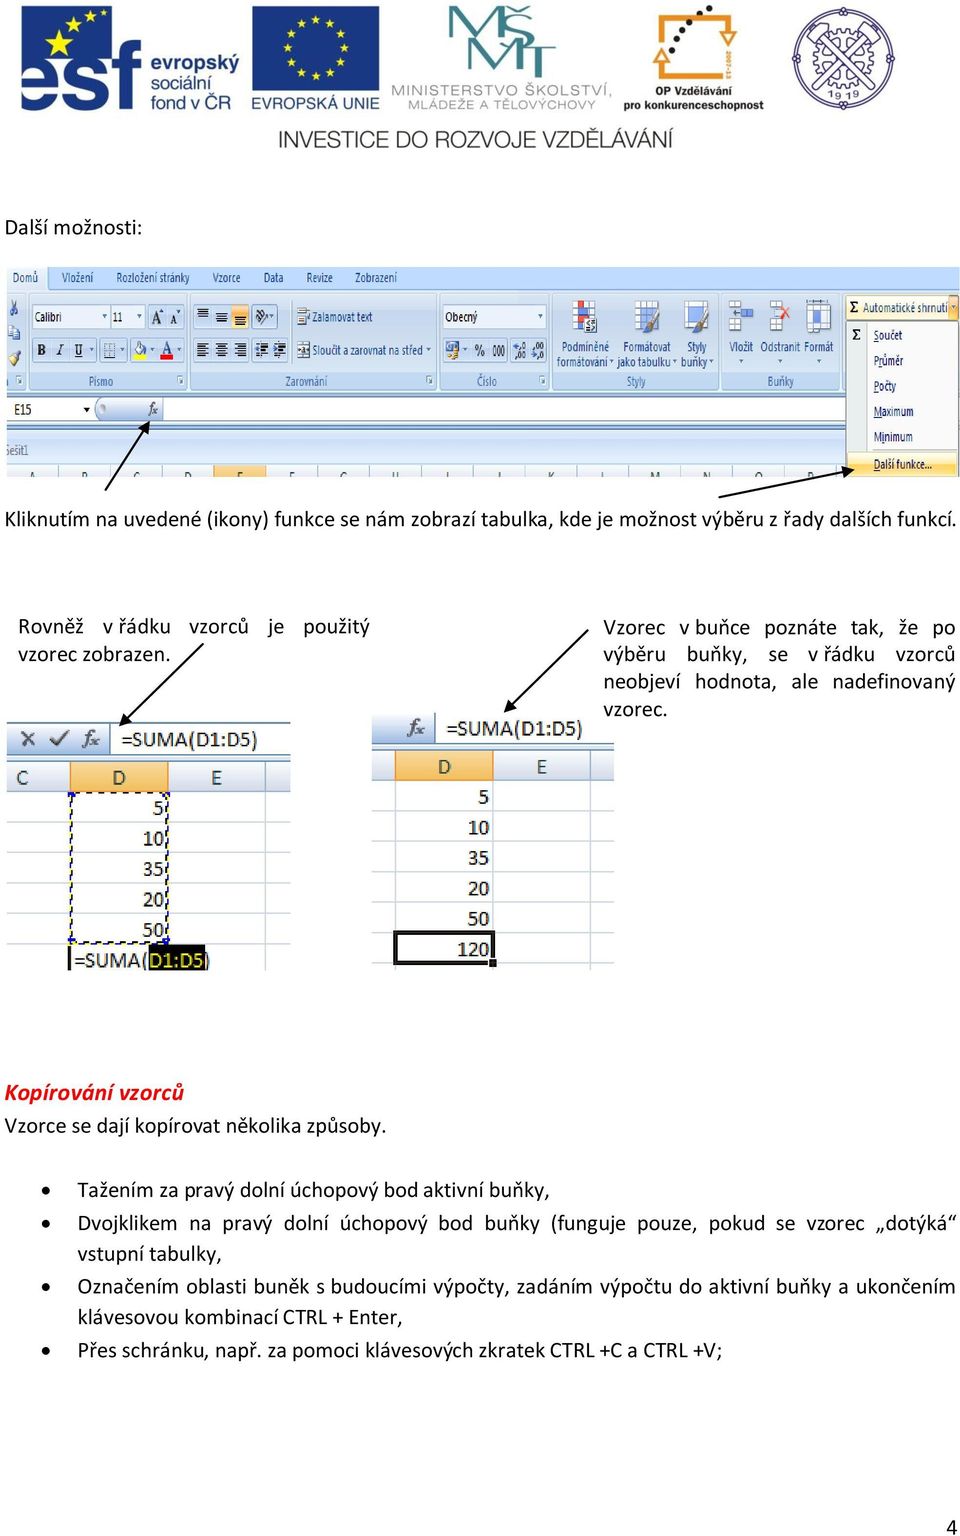The height and width of the screenshot is (1536, 960).
Task: Click the percent style icon
Action: pos(480,350)
